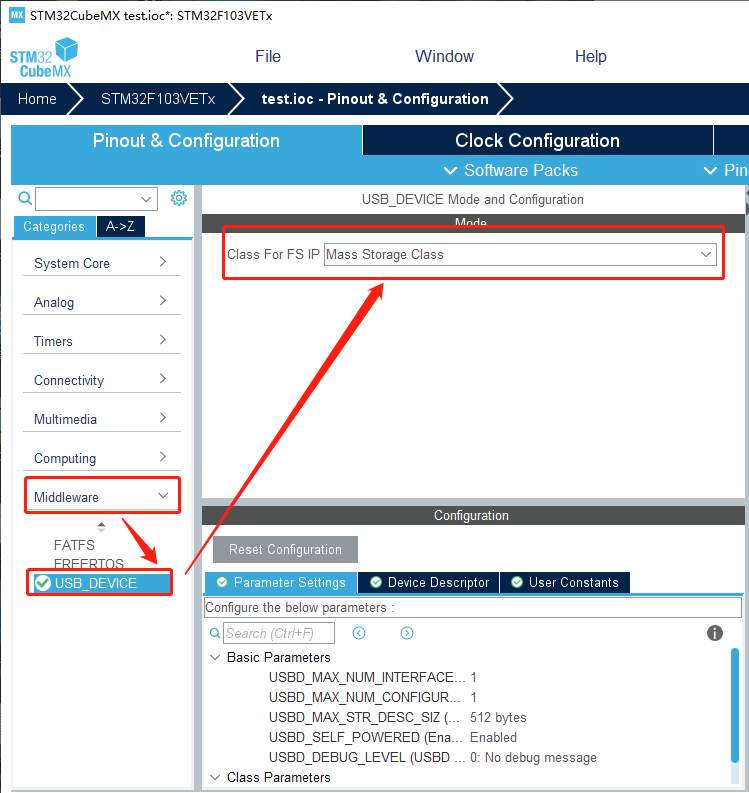Select FREERTOS middleware item
This screenshot has width=749, height=793.
click(89, 563)
